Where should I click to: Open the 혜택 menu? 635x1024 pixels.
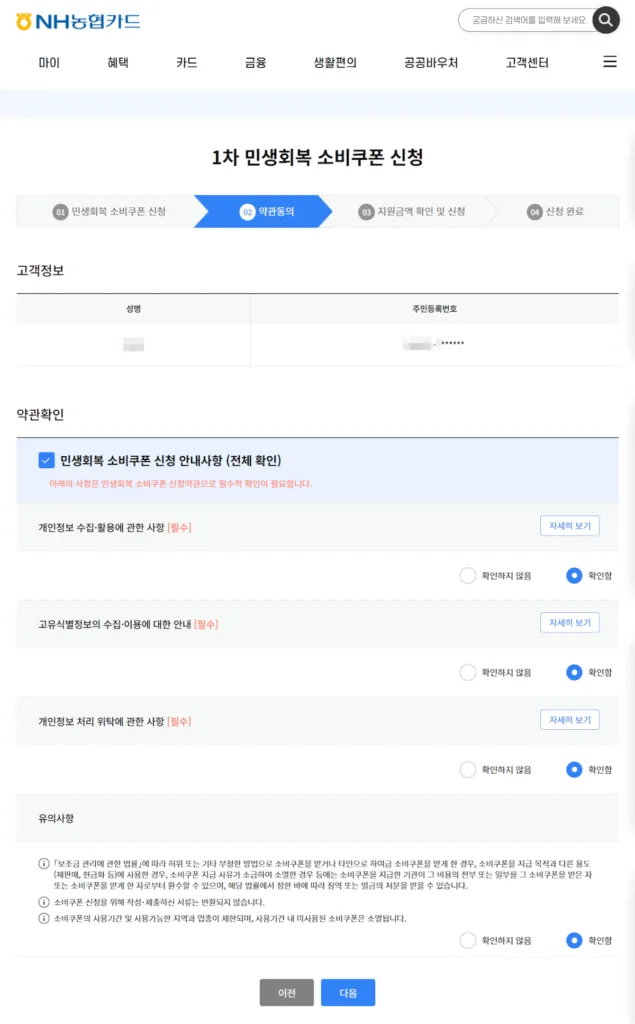pos(118,63)
